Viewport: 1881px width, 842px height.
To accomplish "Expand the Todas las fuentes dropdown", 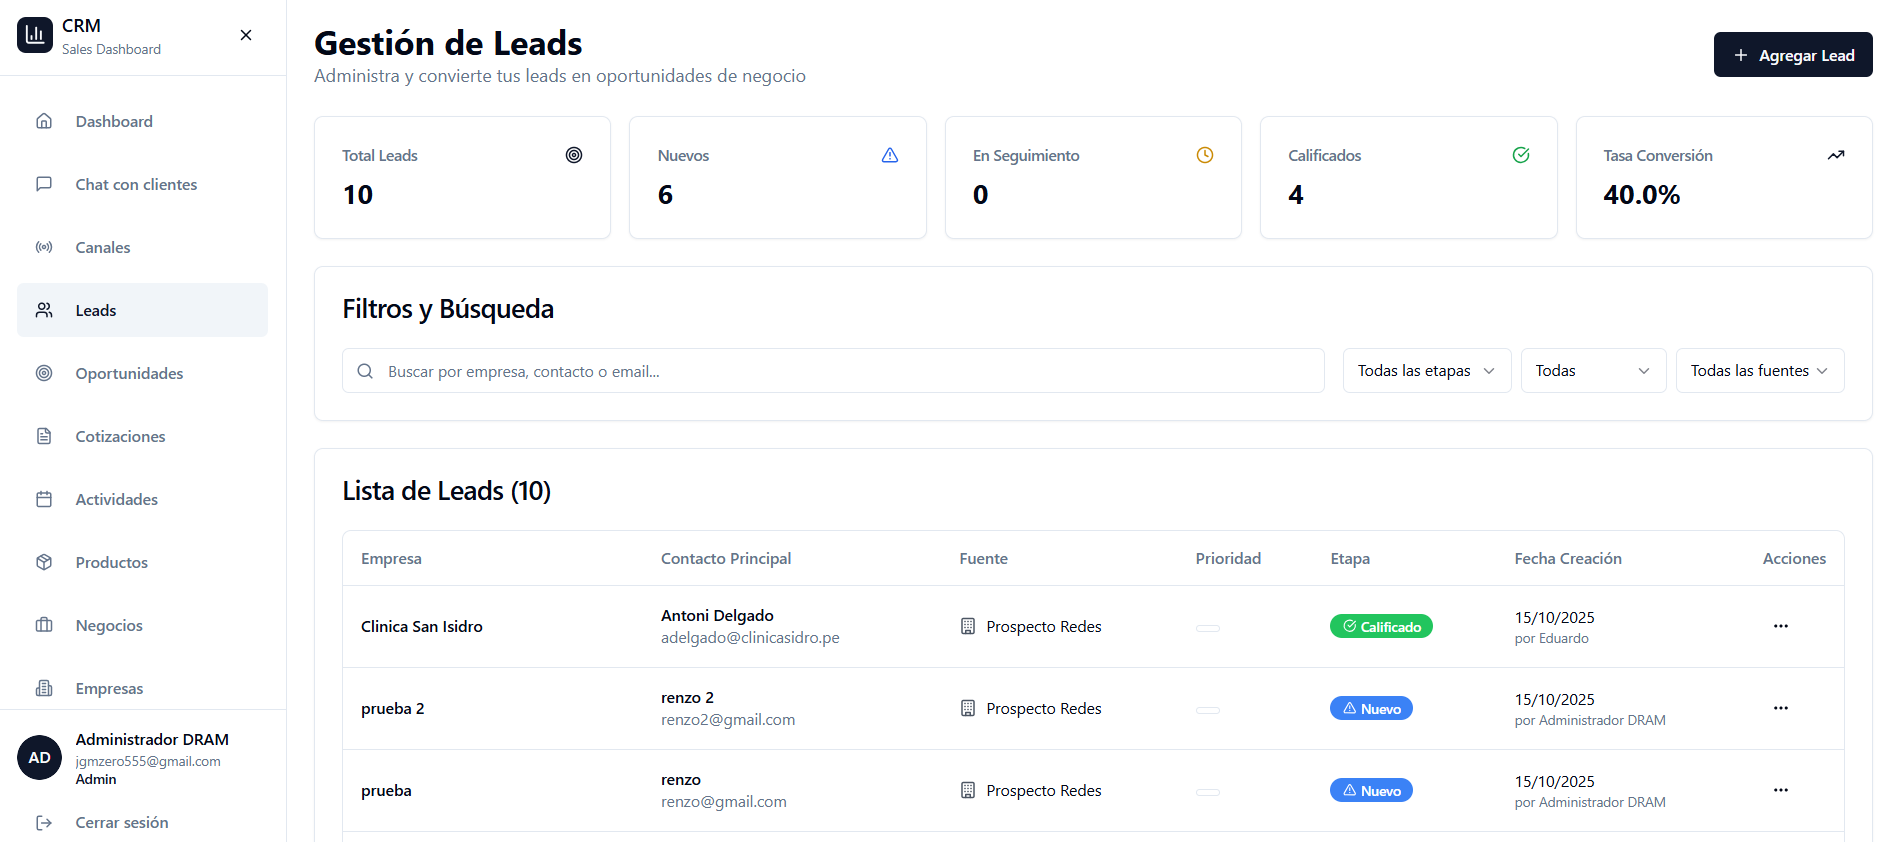I will [x=1759, y=371].
